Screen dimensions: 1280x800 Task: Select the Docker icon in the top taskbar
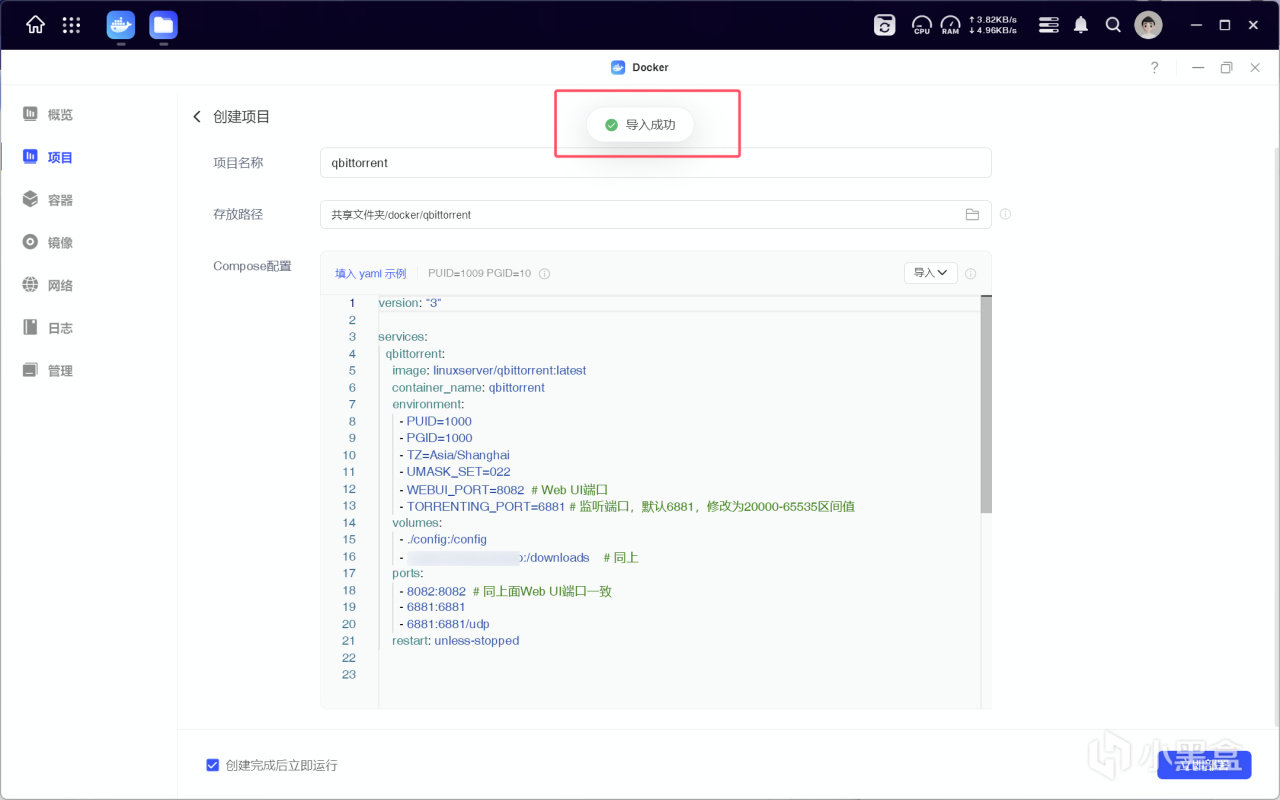coord(121,25)
